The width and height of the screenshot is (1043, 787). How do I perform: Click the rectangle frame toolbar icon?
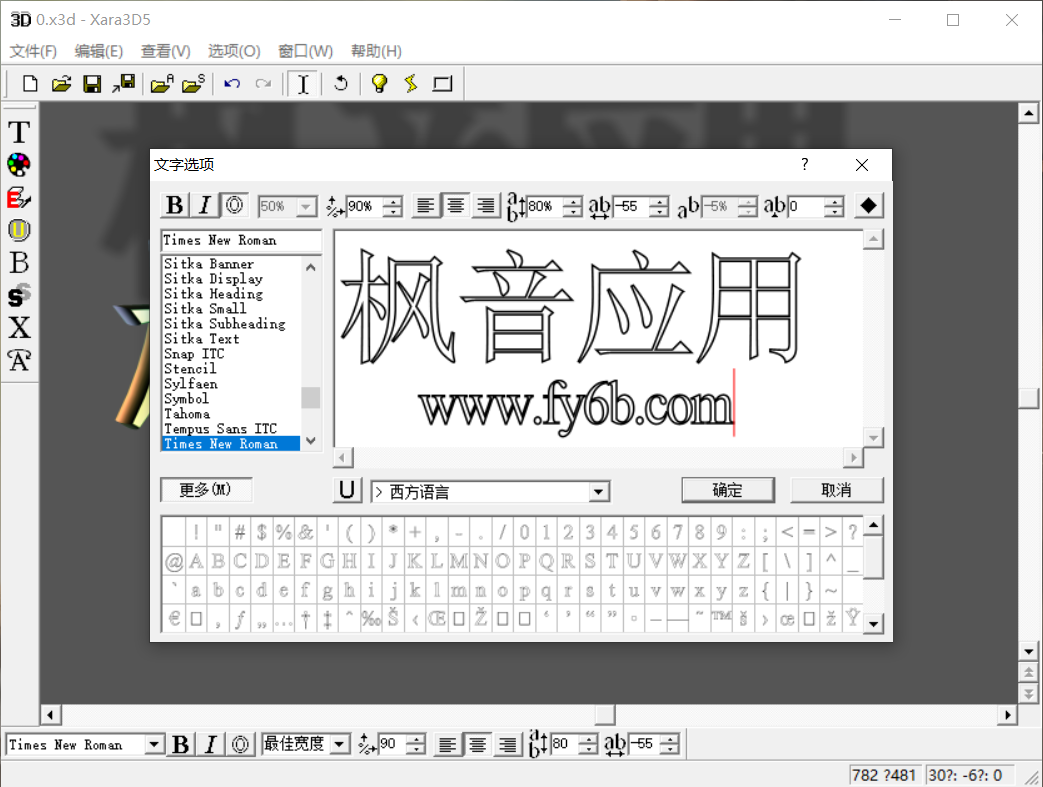point(442,84)
